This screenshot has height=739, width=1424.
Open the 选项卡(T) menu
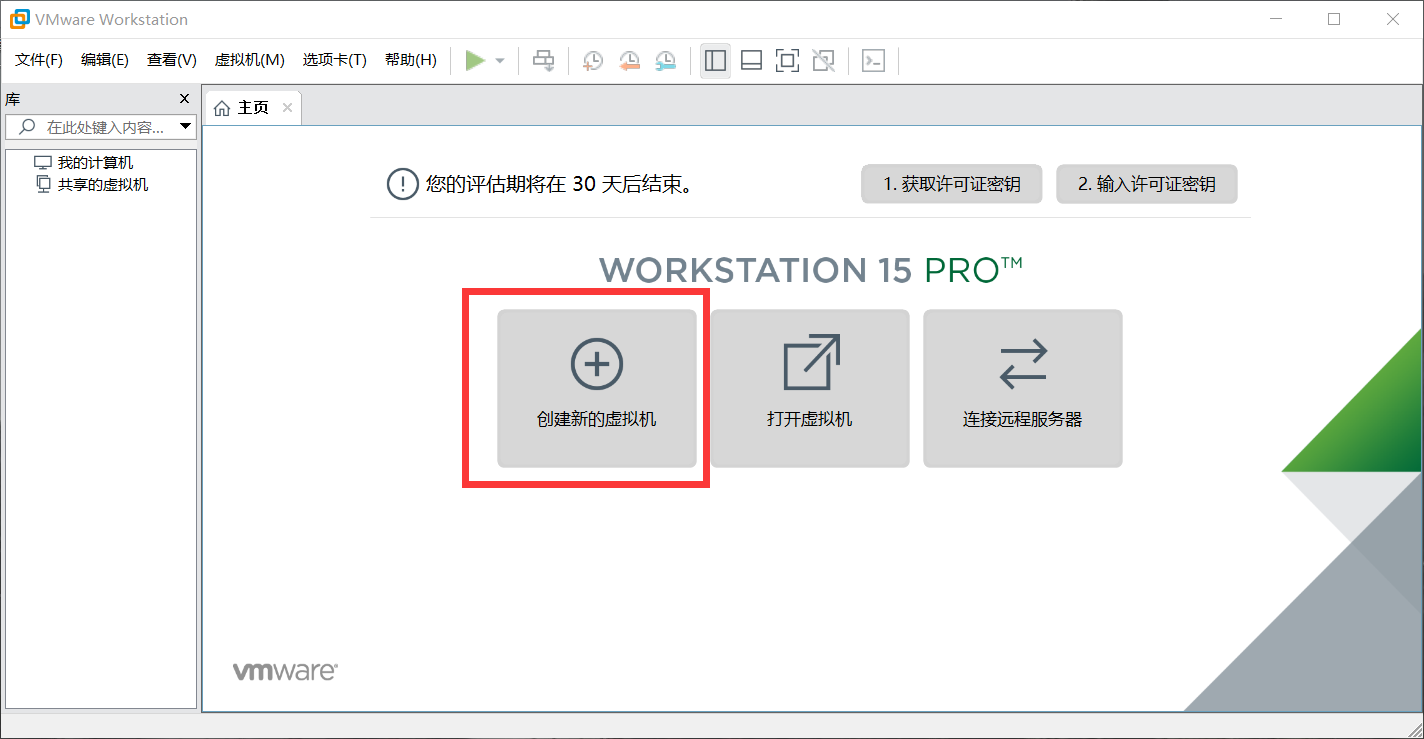click(x=335, y=60)
